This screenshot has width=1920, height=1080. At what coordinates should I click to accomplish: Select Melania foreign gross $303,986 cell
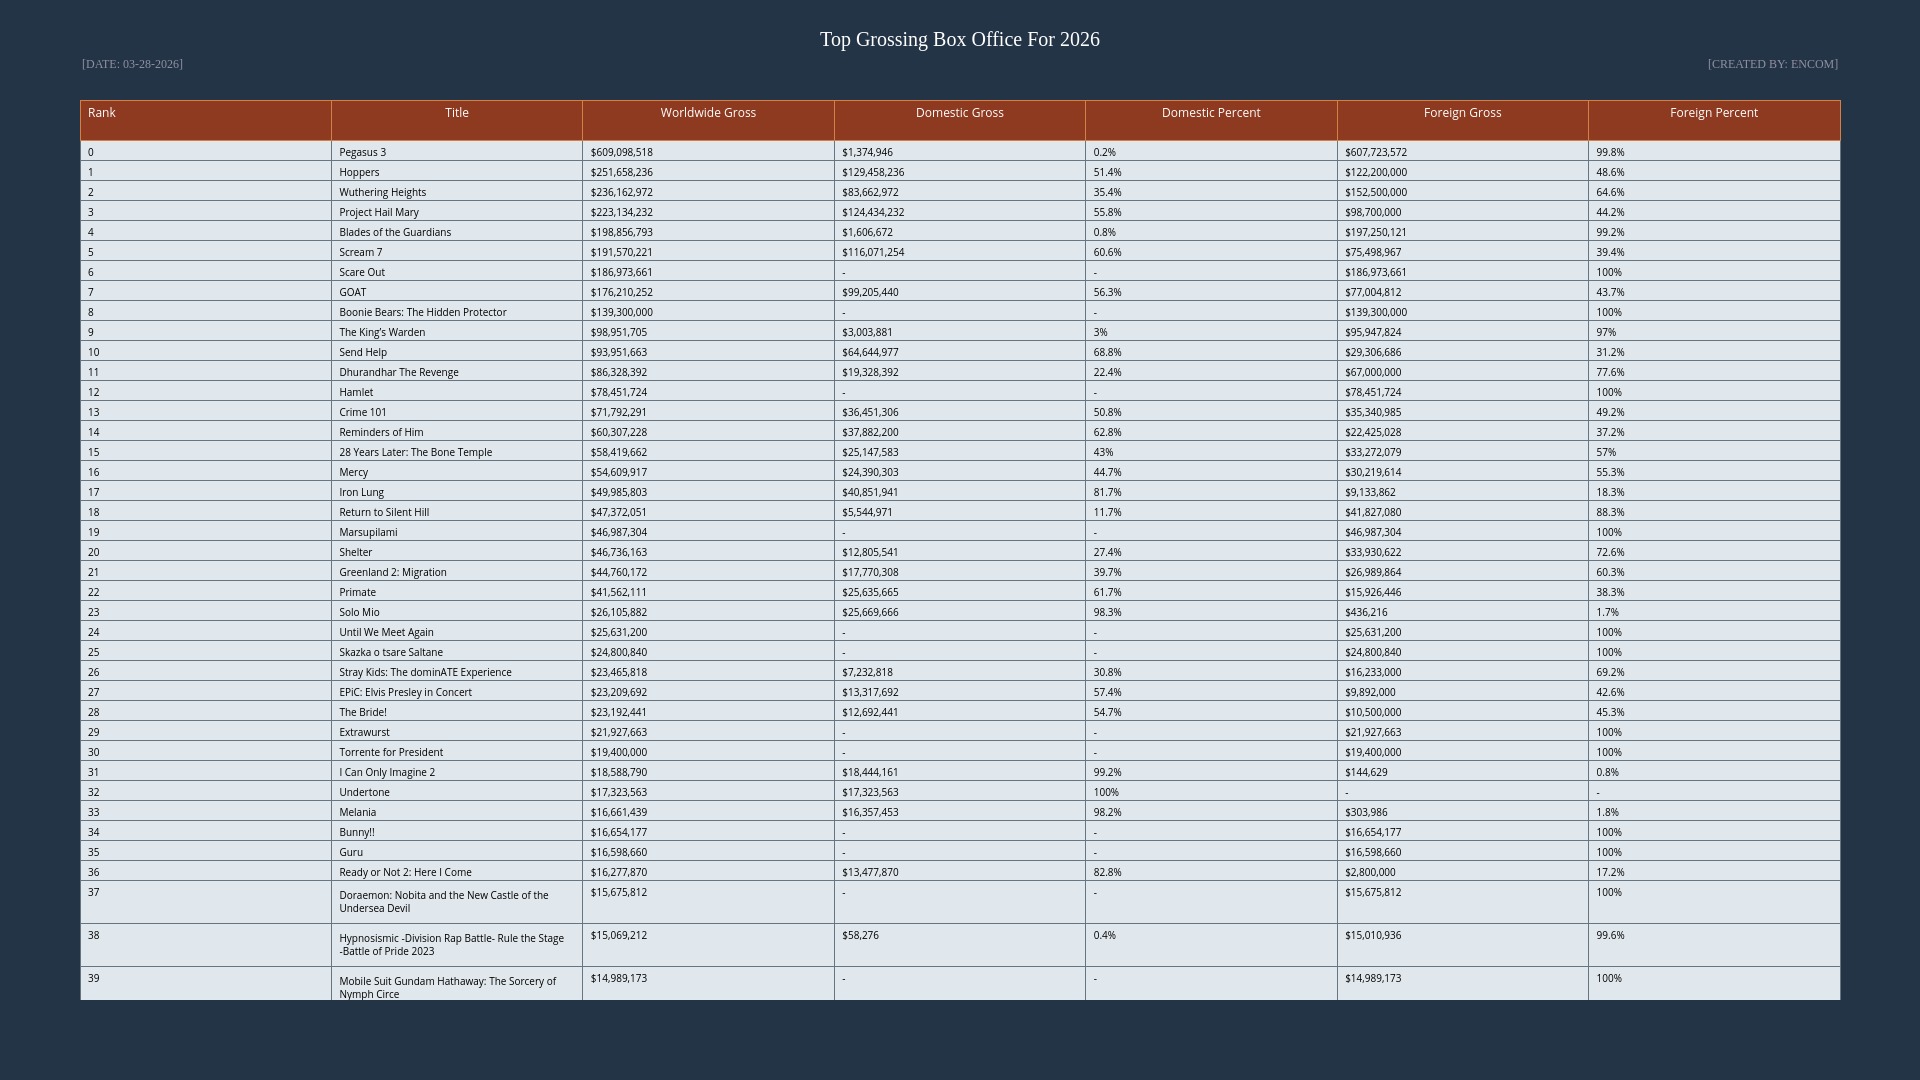pyautogui.click(x=1365, y=812)
